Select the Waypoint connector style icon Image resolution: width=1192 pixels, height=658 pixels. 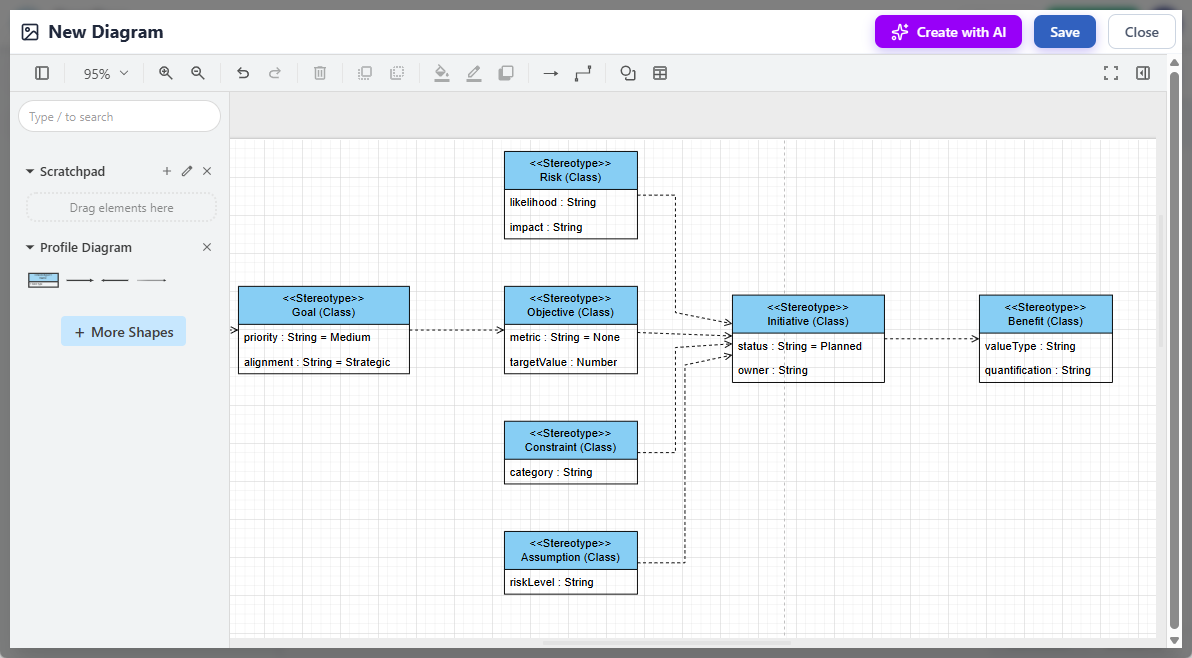coord(583,72)
